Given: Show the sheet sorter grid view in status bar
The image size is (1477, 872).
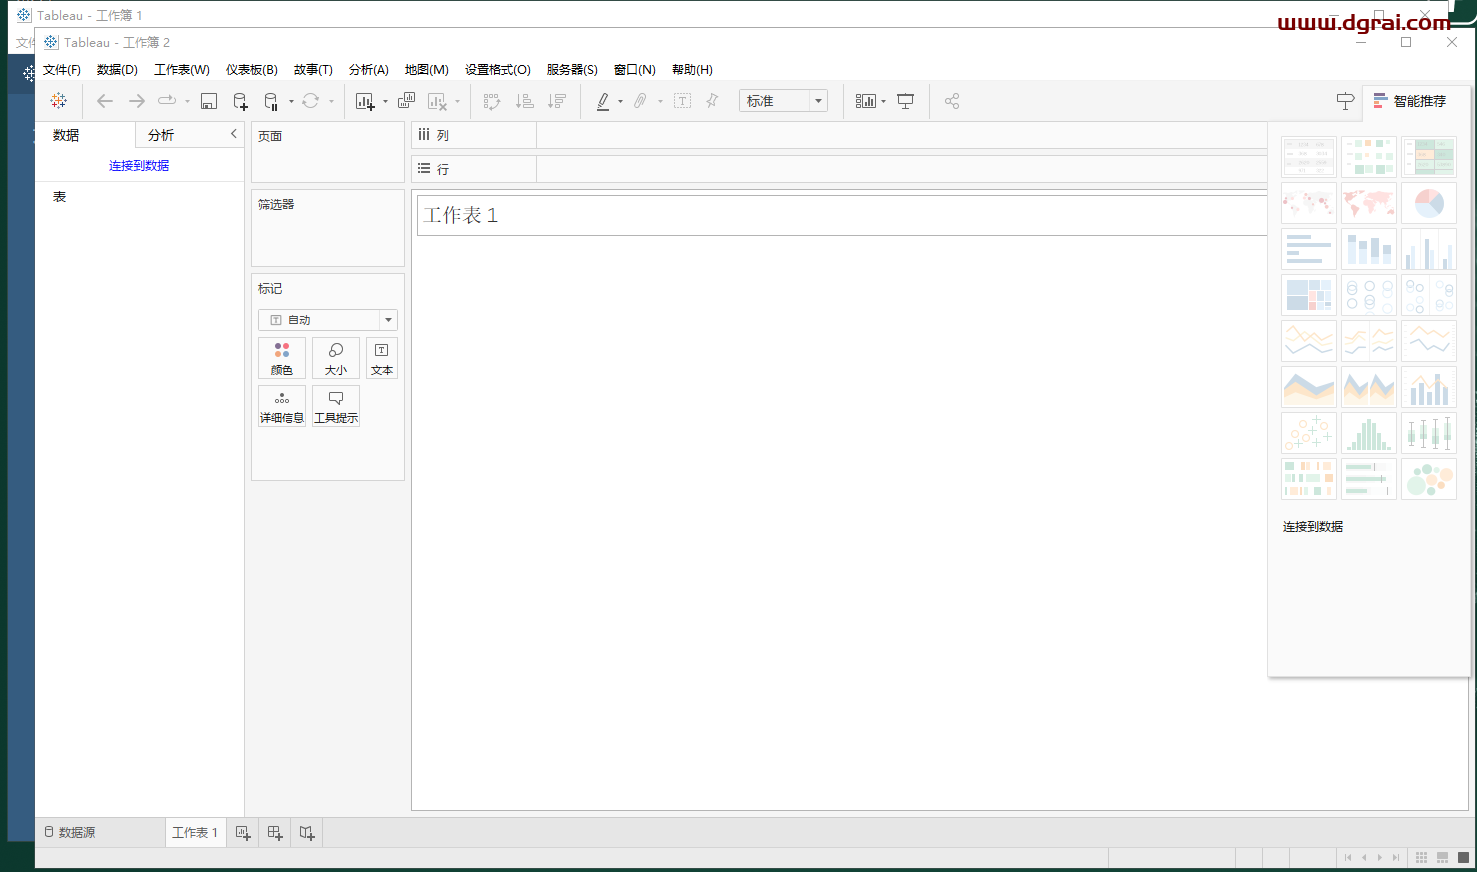Looking at the screenshot, I should [x=1422, y=858].
